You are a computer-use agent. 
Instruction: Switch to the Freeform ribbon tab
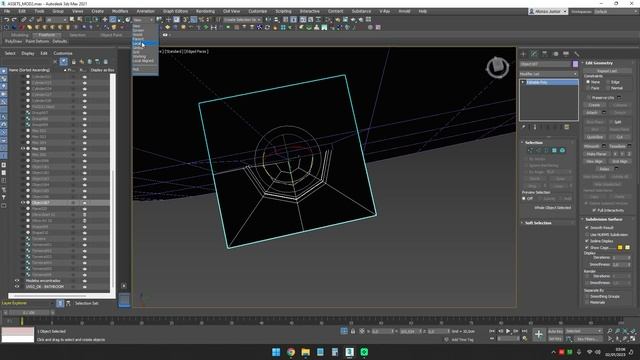(47, 35)
